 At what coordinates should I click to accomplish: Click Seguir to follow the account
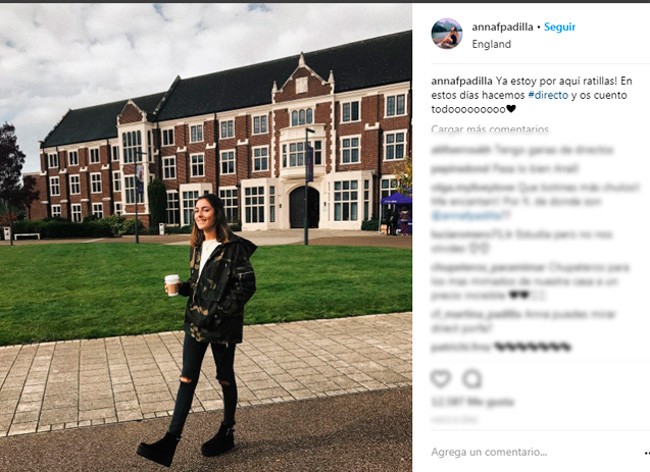point(559,27)
